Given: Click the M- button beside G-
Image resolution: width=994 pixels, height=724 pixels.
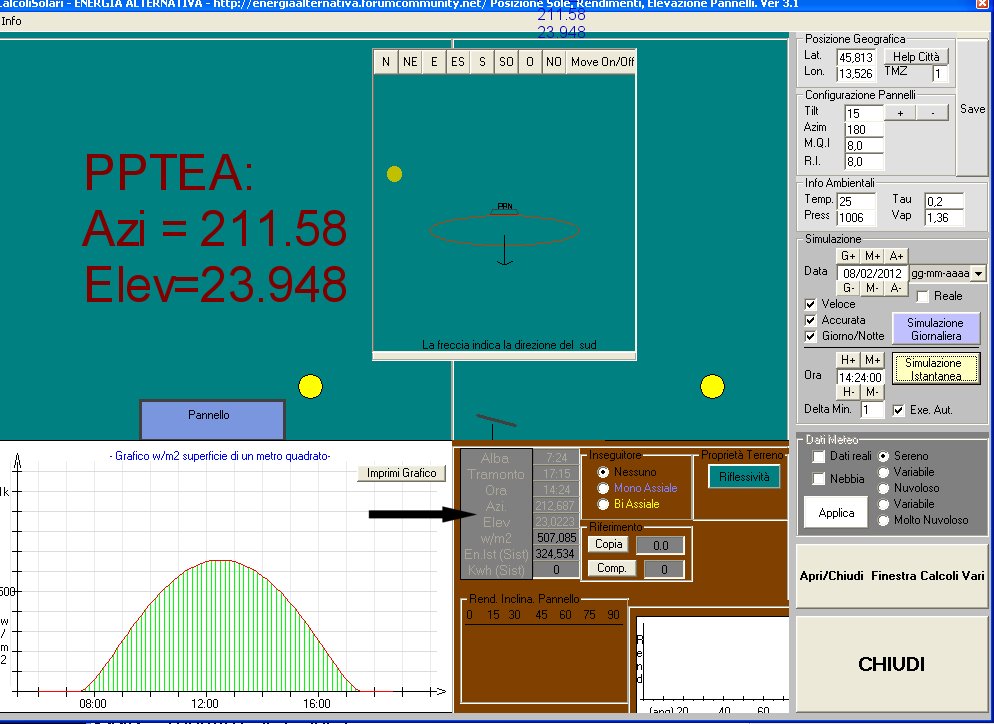Looking at the screenshot, I should click(x=872, y=288).
